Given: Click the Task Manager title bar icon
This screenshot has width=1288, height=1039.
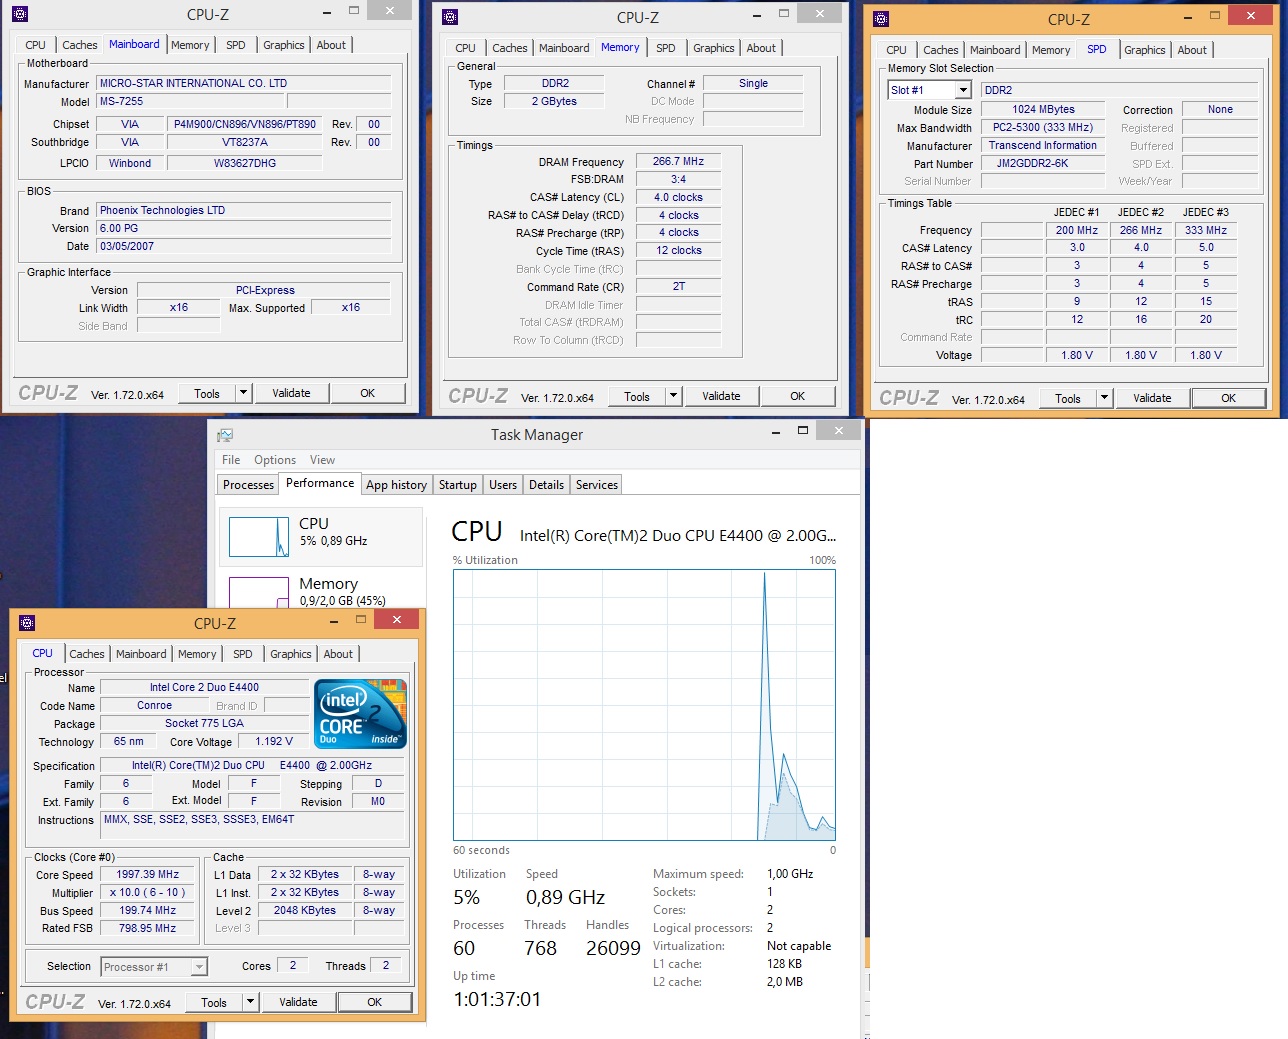Looking at the screenshot, I should tap(225, 435).
